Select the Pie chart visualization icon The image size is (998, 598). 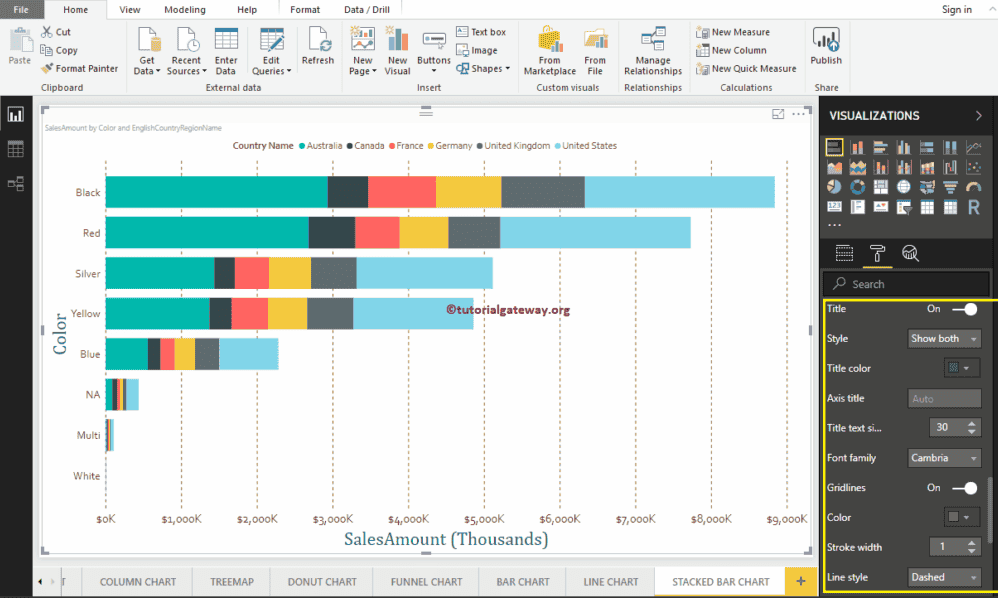[835, 186]
